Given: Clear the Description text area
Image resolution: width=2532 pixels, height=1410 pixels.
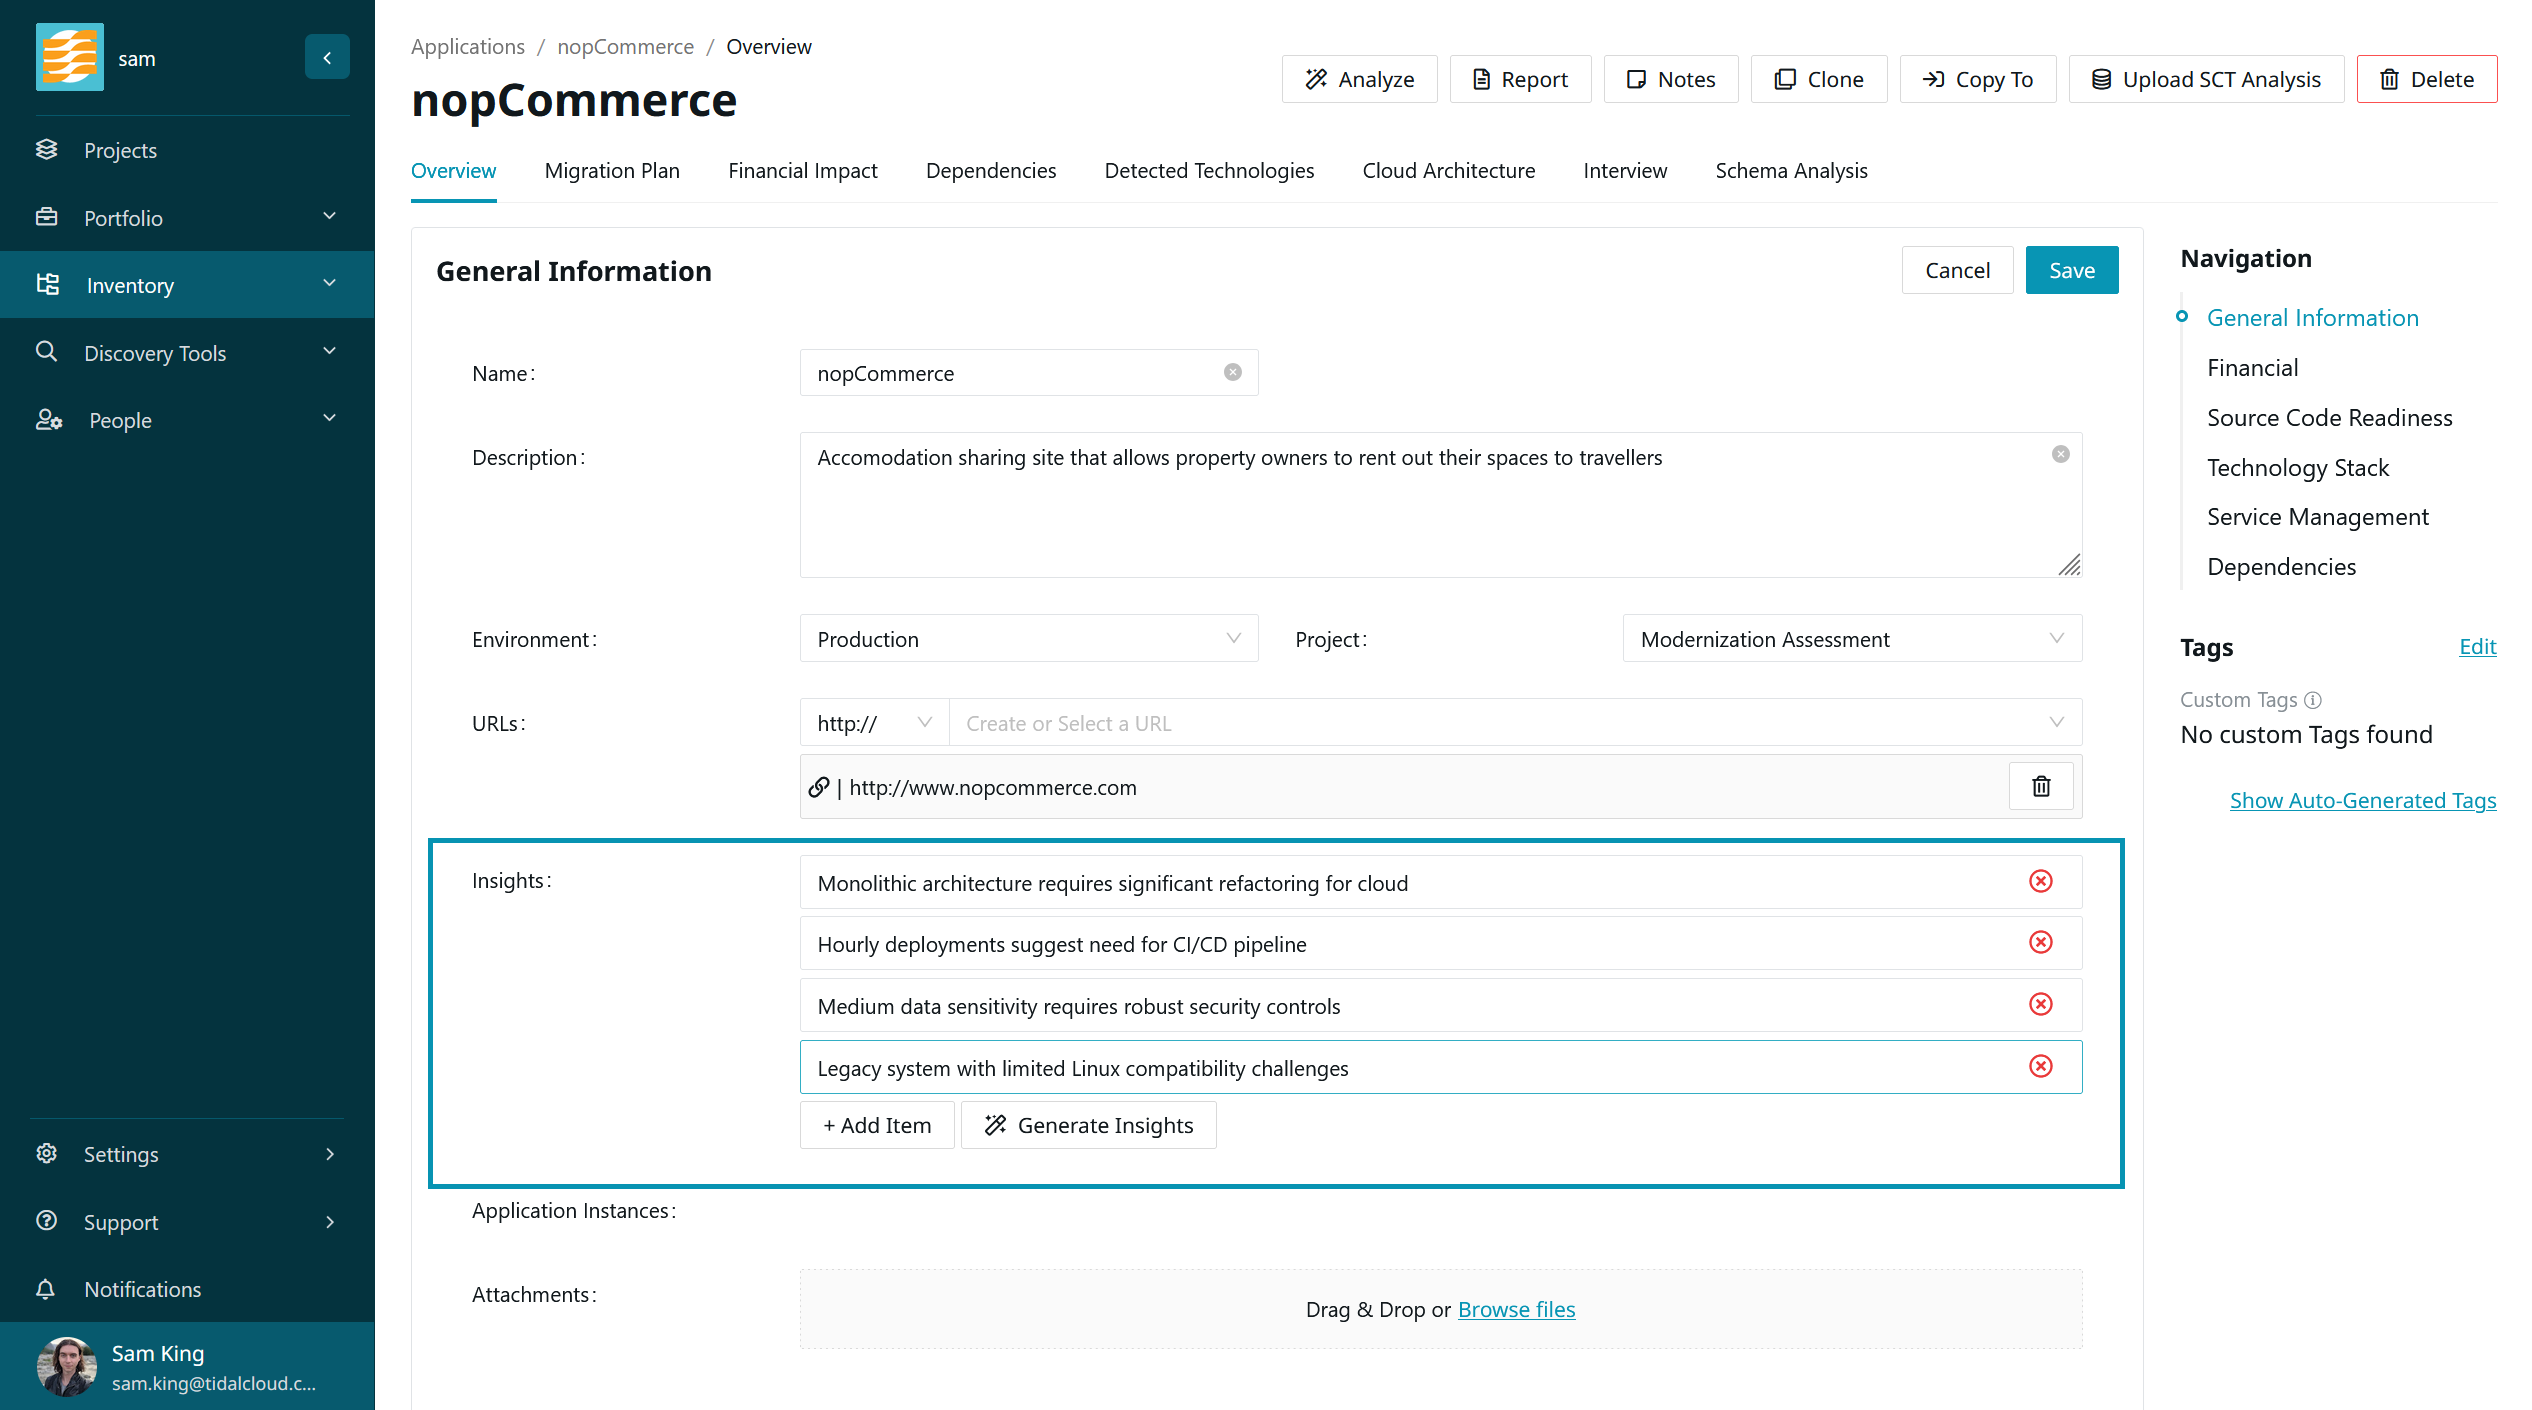Looking at the screenshot, I should point(2061,455).
